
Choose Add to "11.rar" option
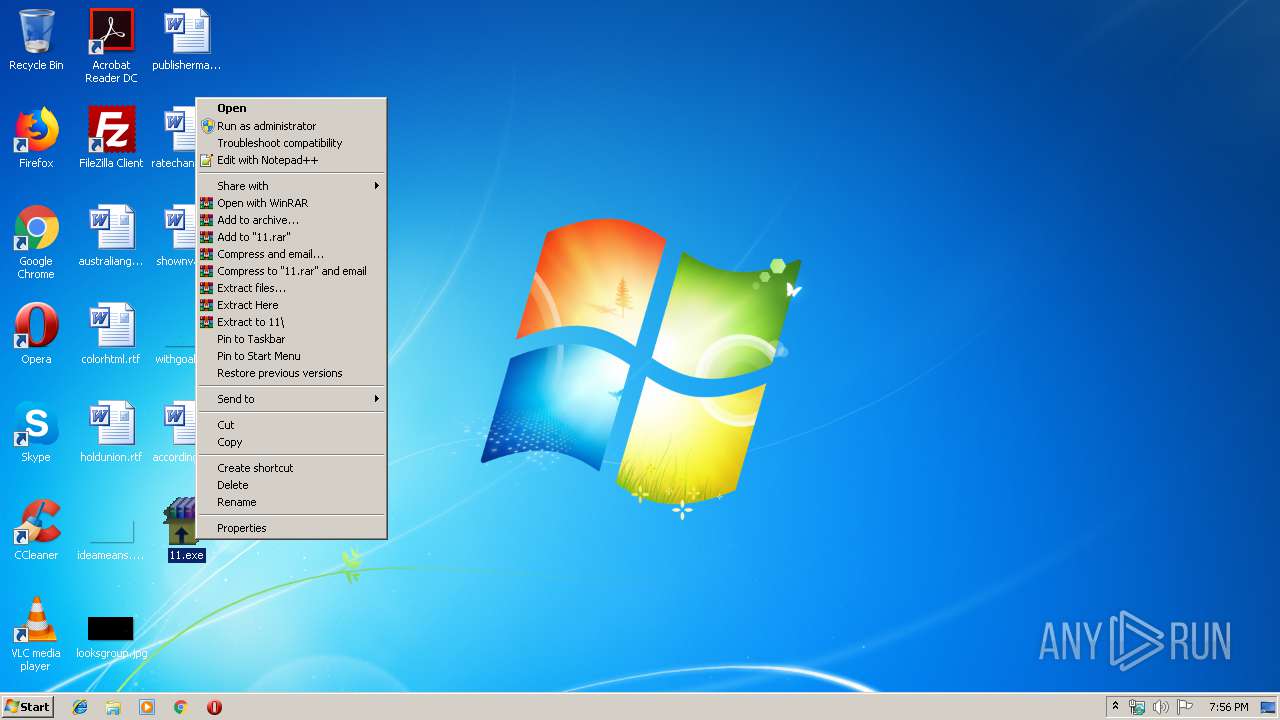(291, 237)
